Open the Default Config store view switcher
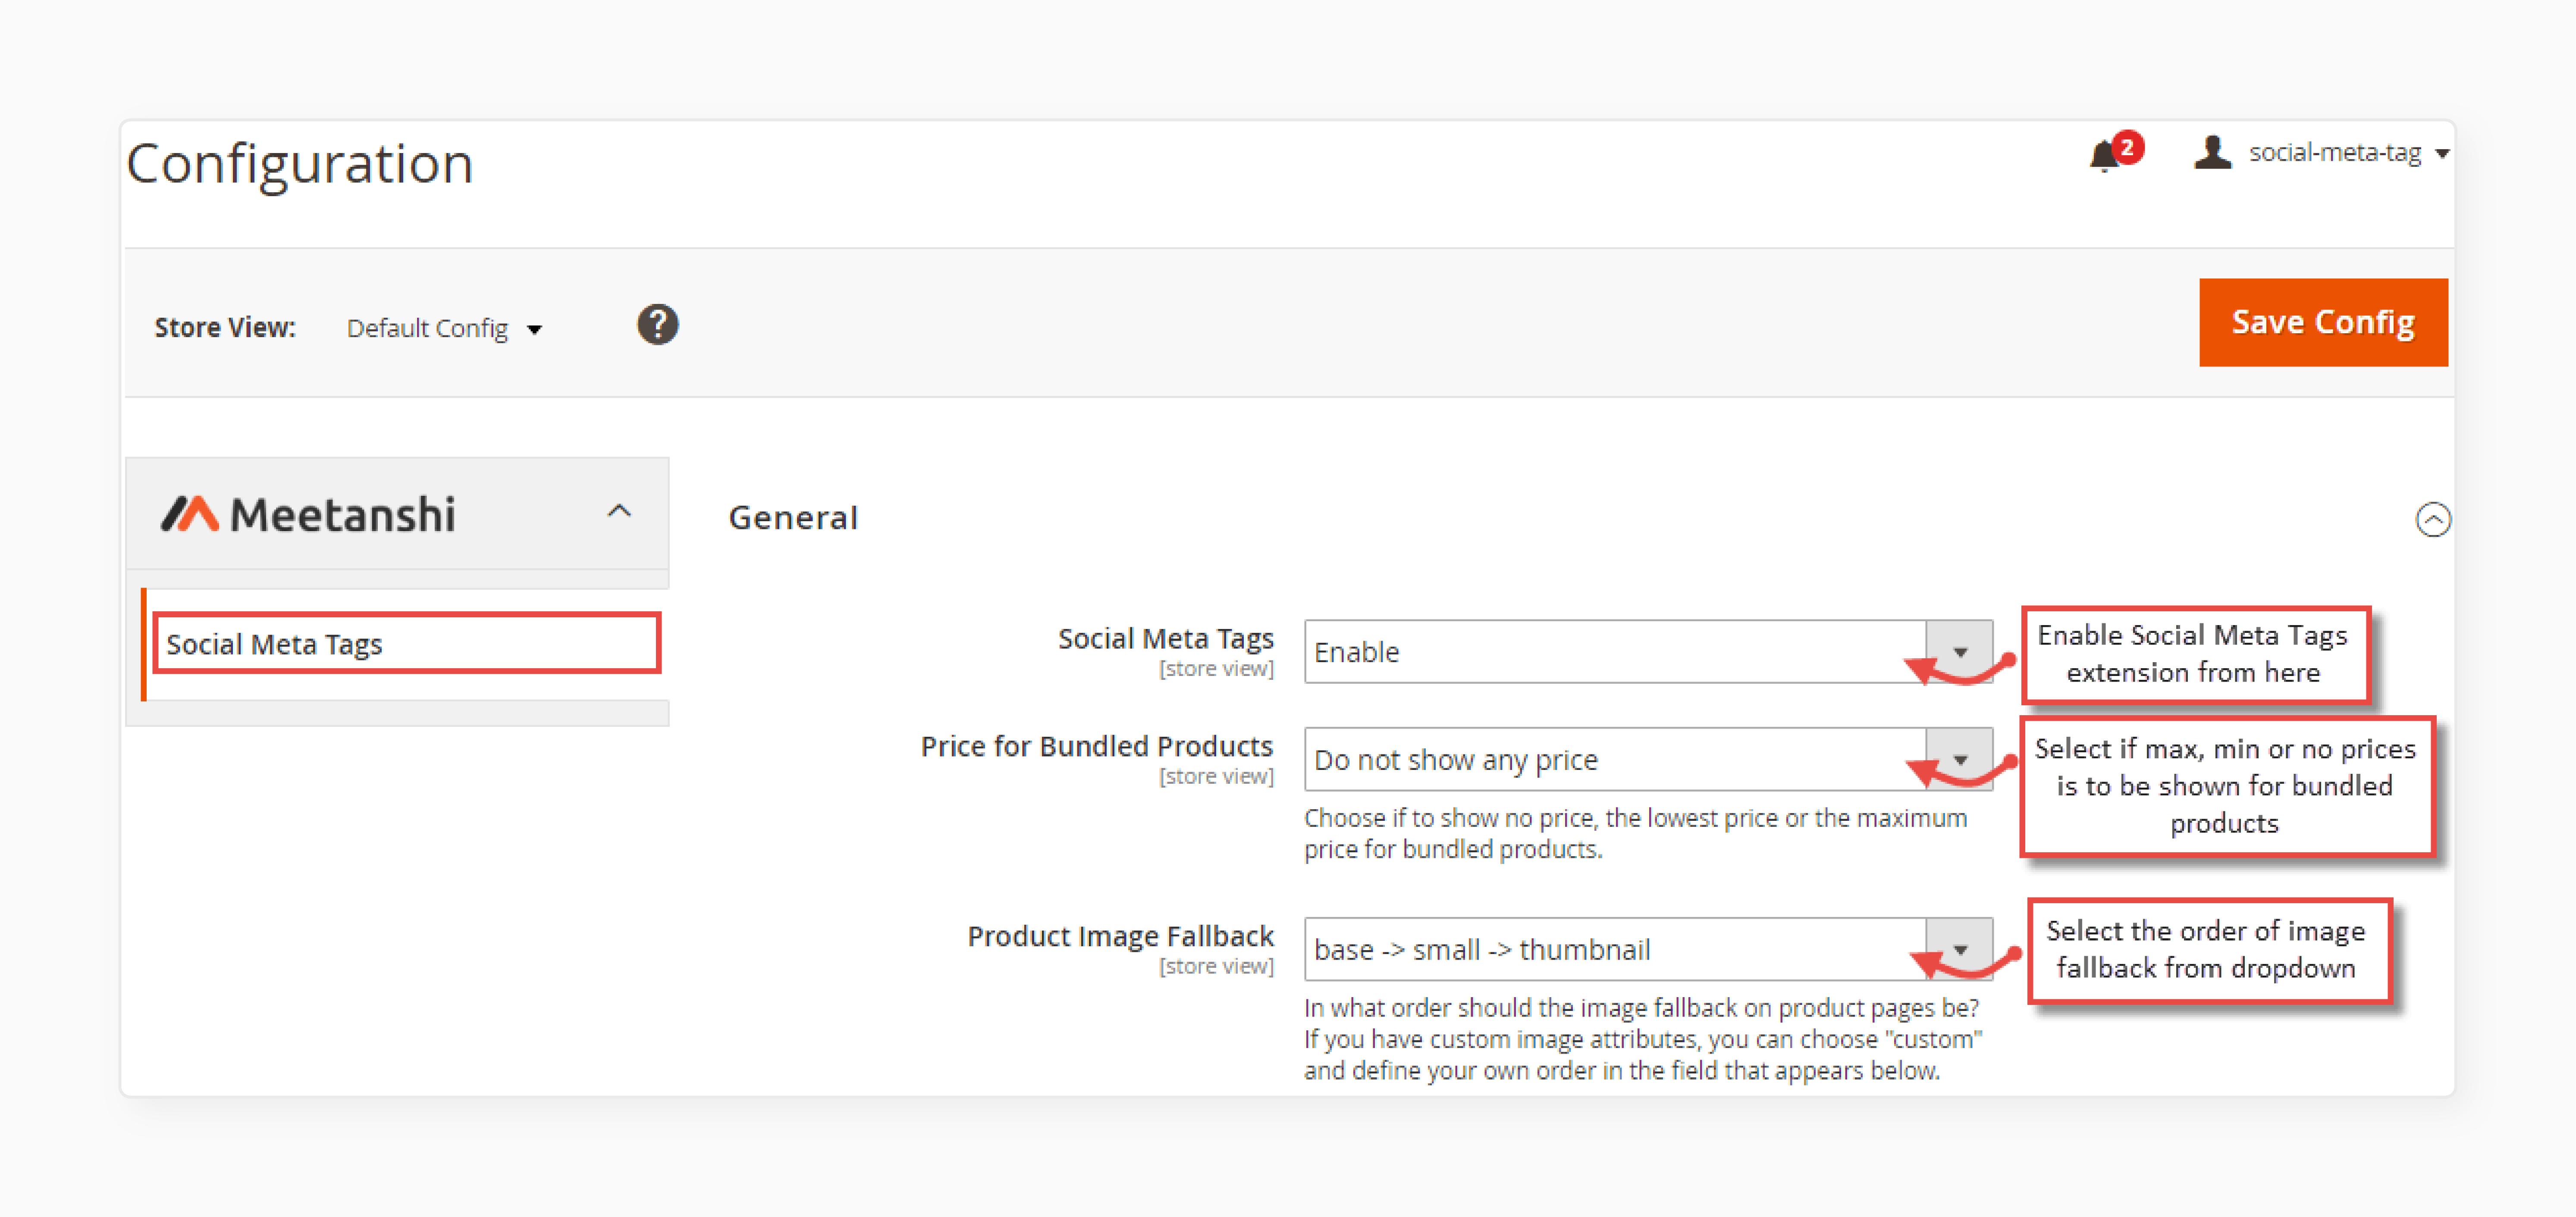The height and width of the screenshot is (1217, 2576). click(x=444, y=328)
